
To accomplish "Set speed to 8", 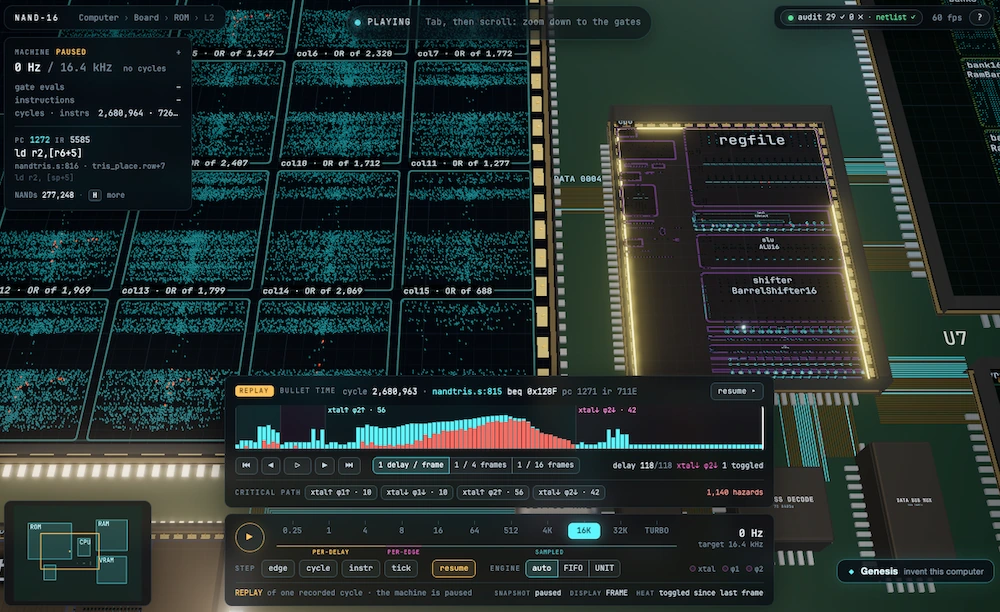I will [x=401, y=530].
